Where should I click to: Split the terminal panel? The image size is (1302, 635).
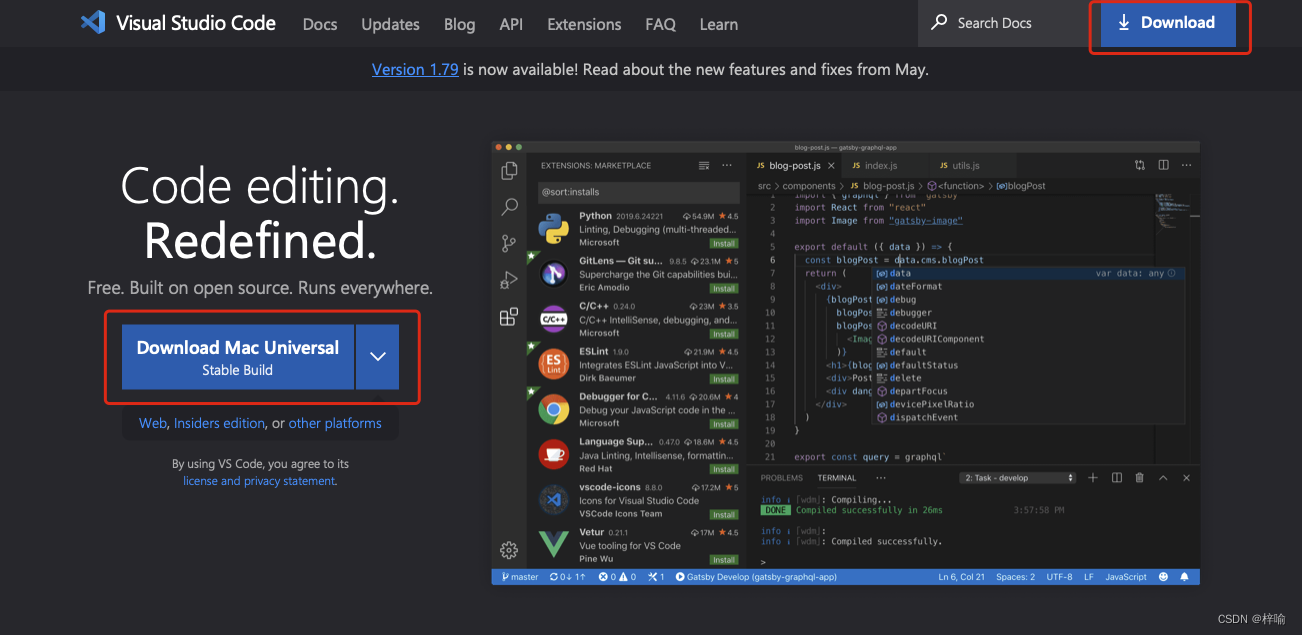point(1117,478)
